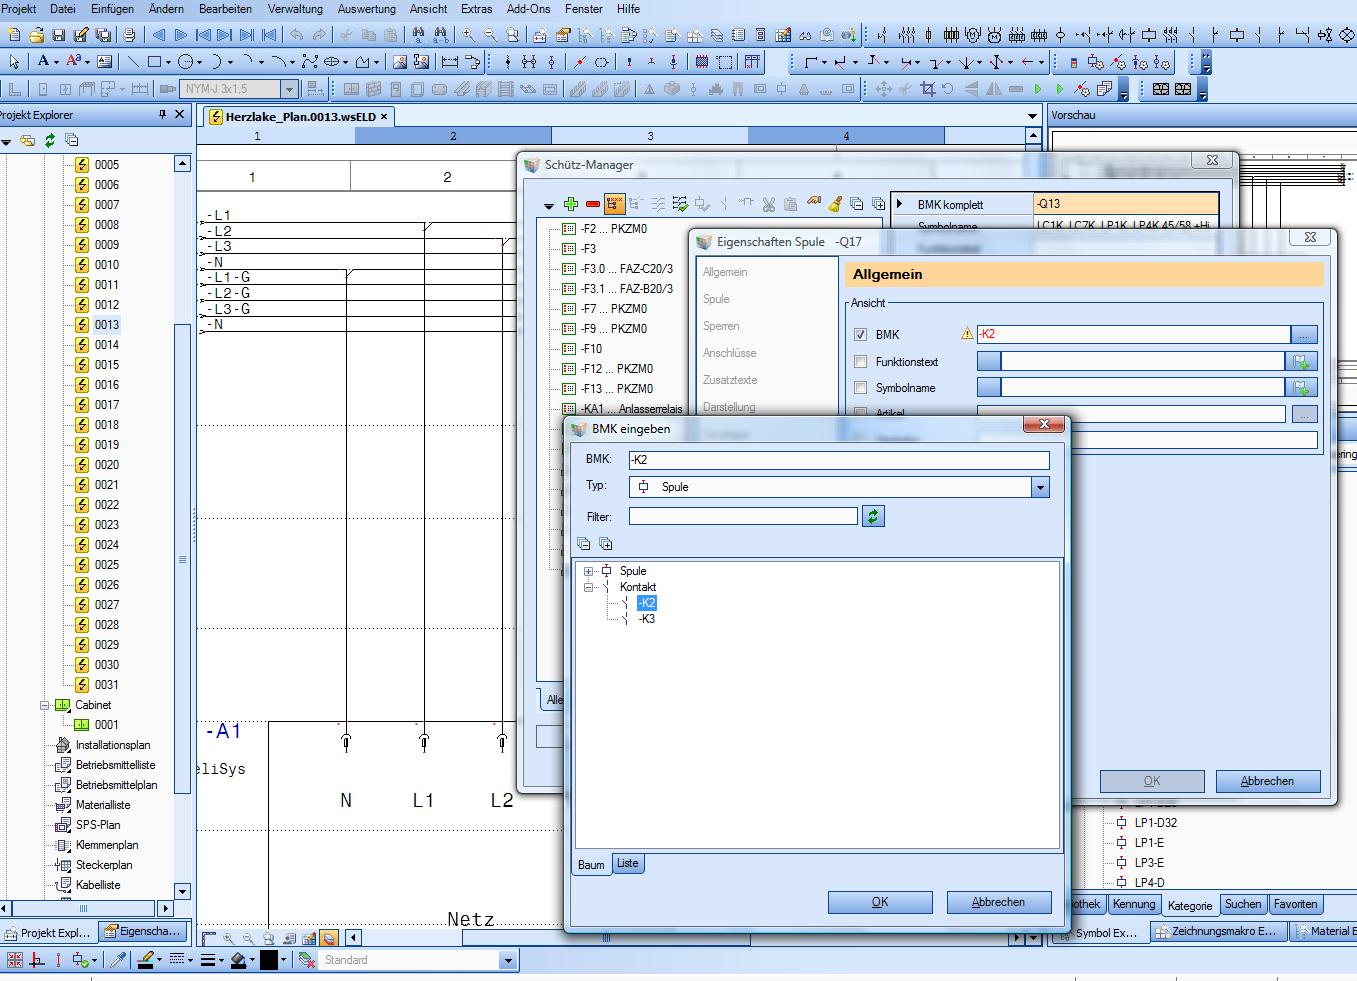Screen dimensions: 1357x981
Task: Enable the Funktionstext checkbox
Action: pos(861,361)
